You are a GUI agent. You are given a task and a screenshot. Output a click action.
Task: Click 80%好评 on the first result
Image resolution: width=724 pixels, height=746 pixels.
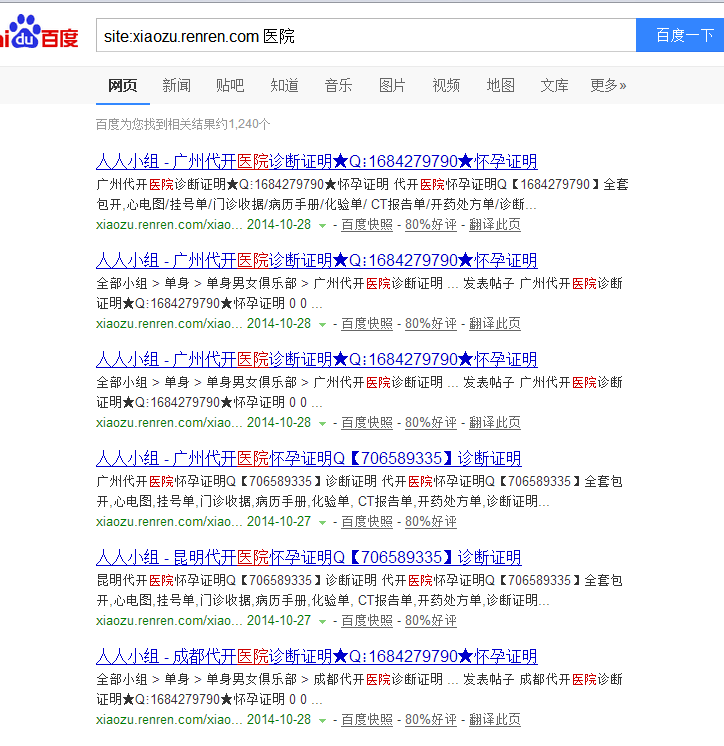[430, 225]
